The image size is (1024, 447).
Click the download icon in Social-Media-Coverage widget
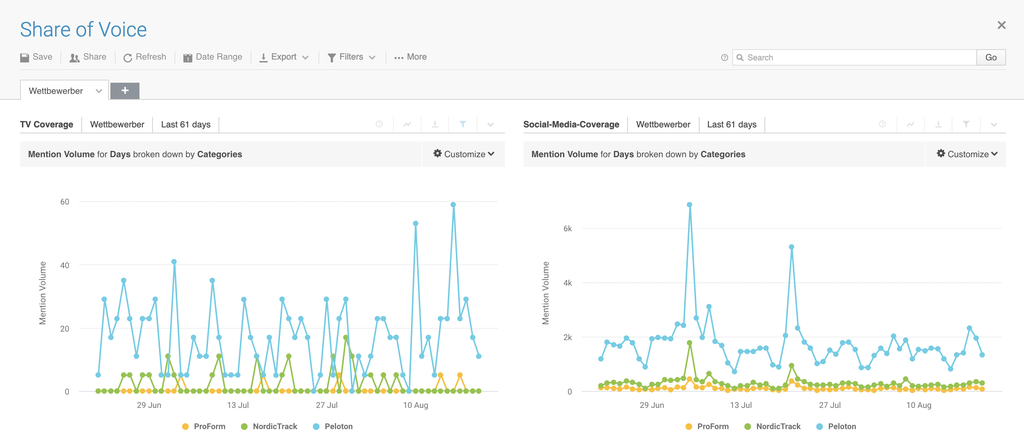pyautogui.click(x=938, y=125)
